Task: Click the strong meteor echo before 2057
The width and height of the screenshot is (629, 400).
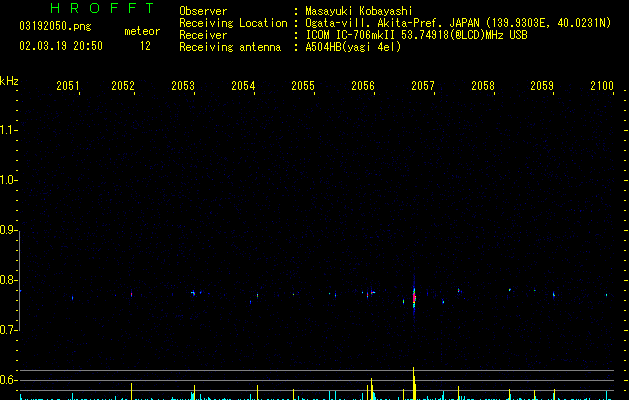Action: 414,298
